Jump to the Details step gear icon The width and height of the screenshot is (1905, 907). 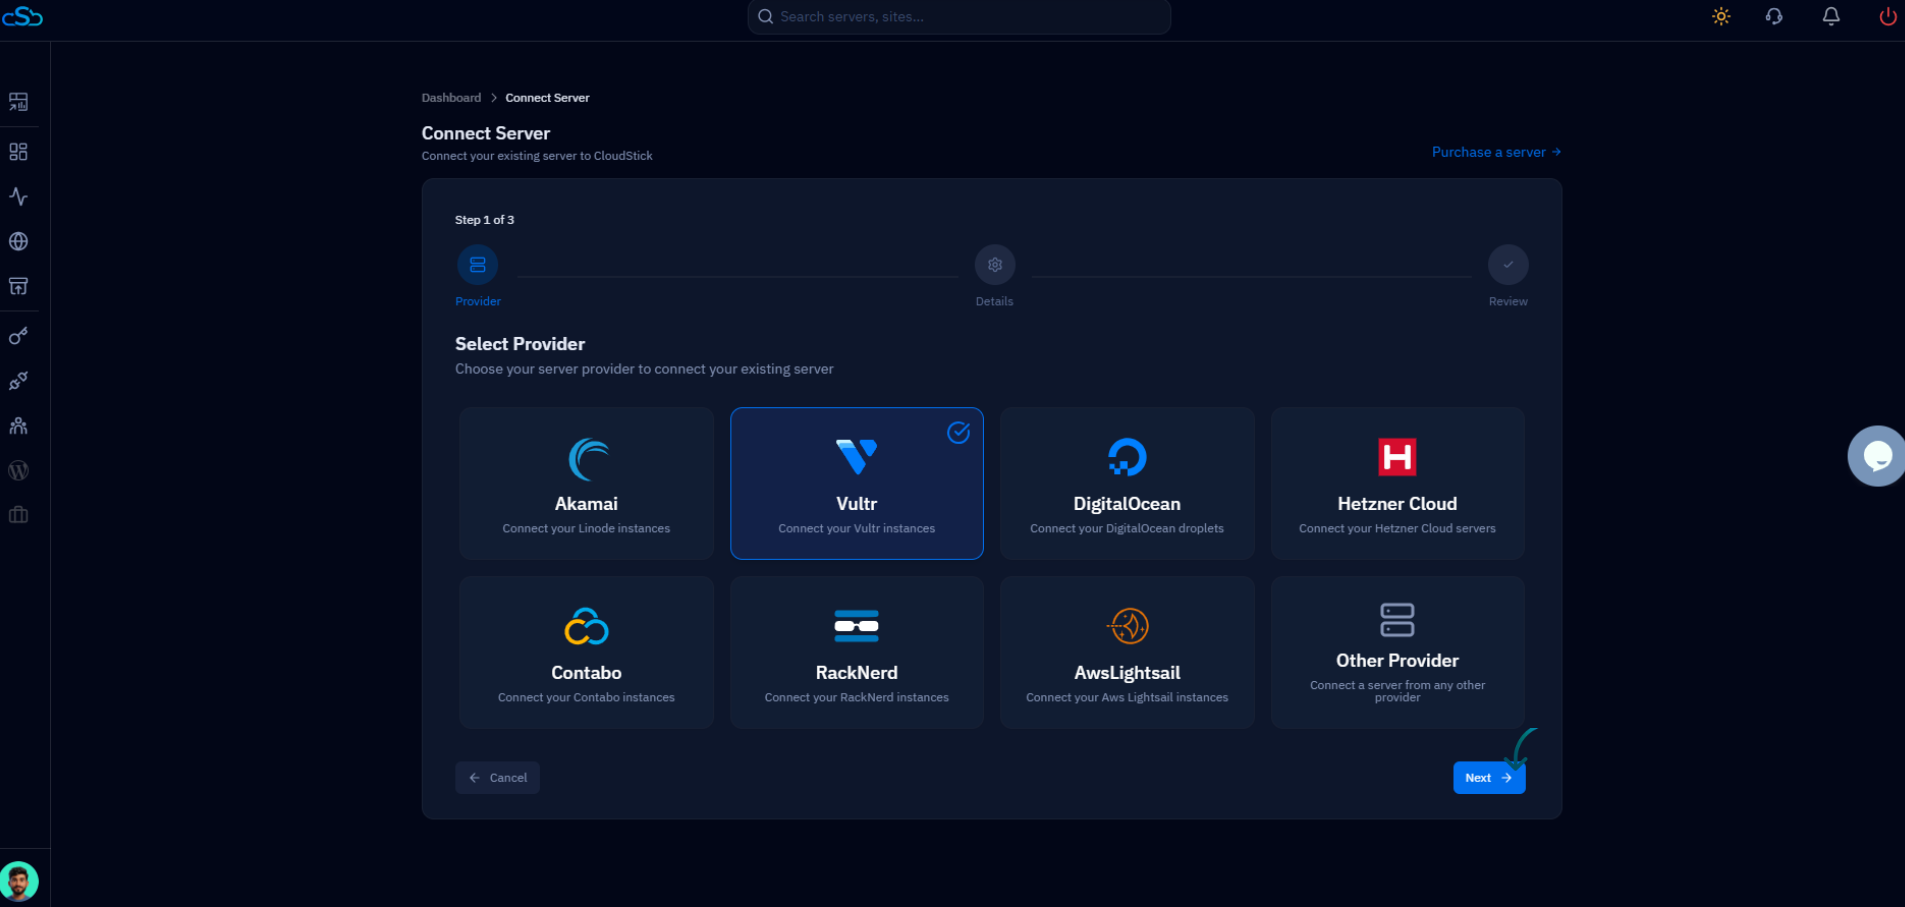click(995, 265)
